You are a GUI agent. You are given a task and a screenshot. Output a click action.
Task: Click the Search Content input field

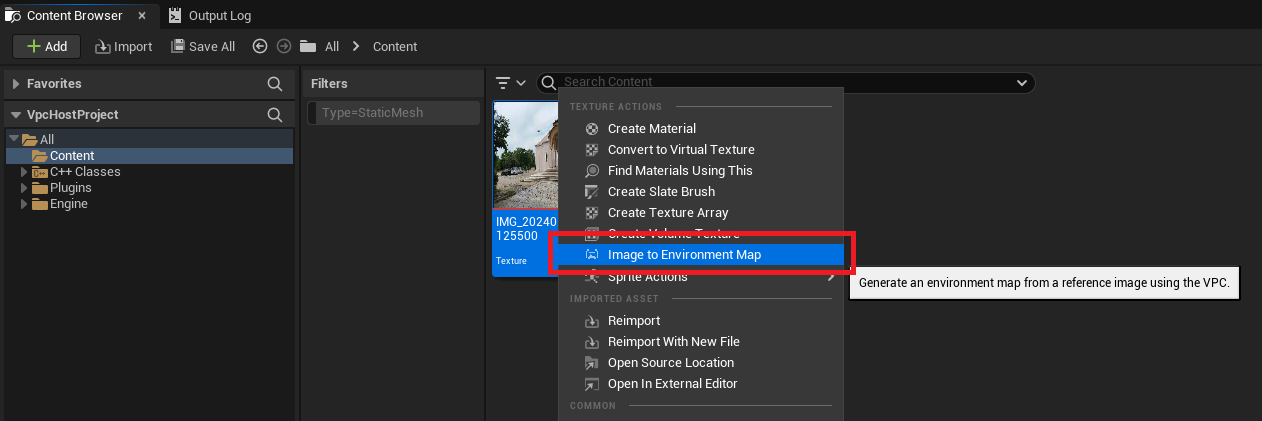tap(780, 82)
